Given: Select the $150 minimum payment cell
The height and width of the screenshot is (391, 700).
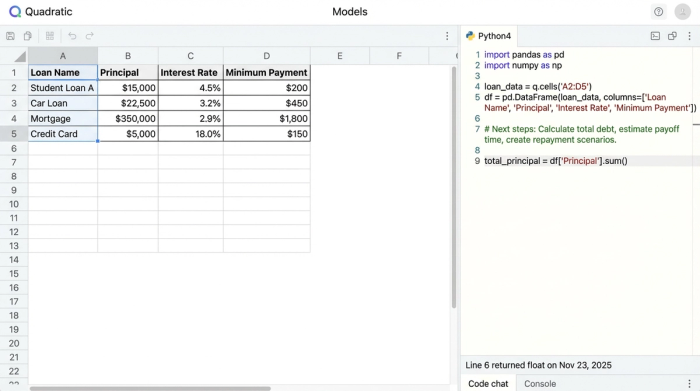Looking at the screenshot, I should (x=267, y=134).
